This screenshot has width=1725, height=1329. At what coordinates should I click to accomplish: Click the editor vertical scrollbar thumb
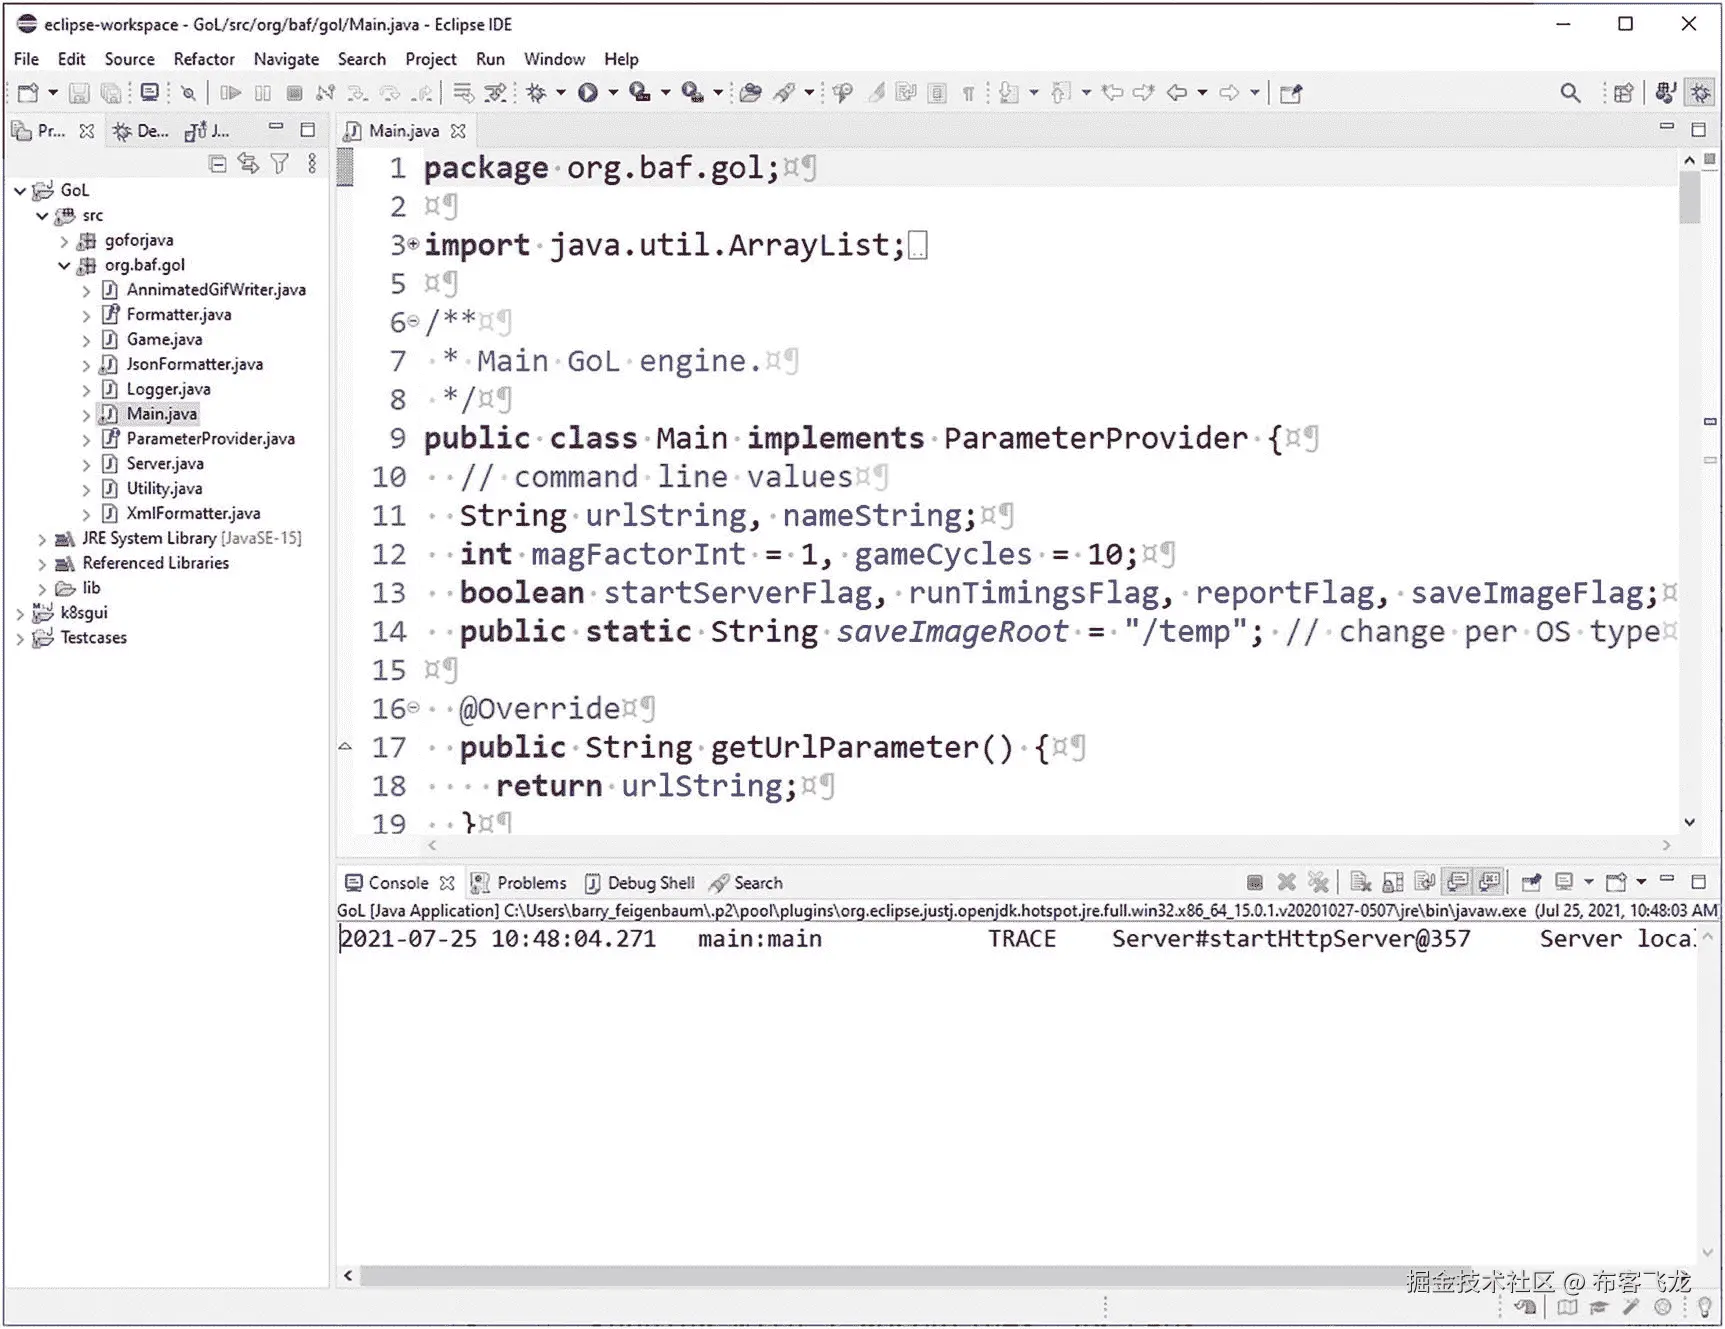(x=1690, y=197)
